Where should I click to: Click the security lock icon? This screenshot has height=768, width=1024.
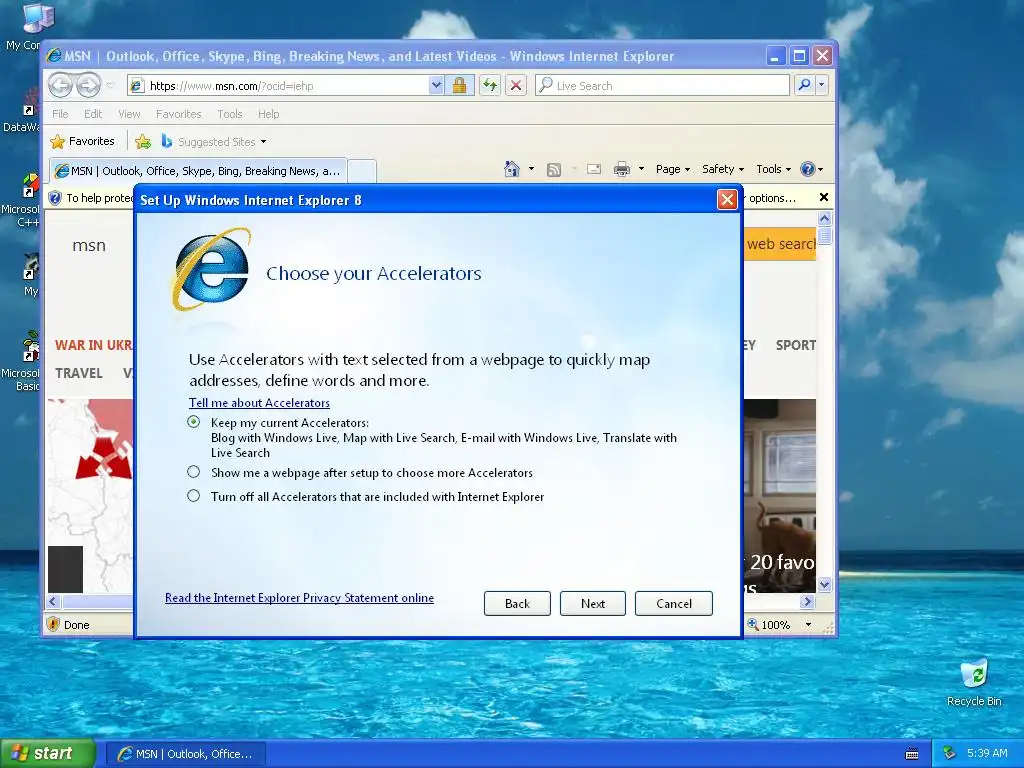[x=459, y=86]
